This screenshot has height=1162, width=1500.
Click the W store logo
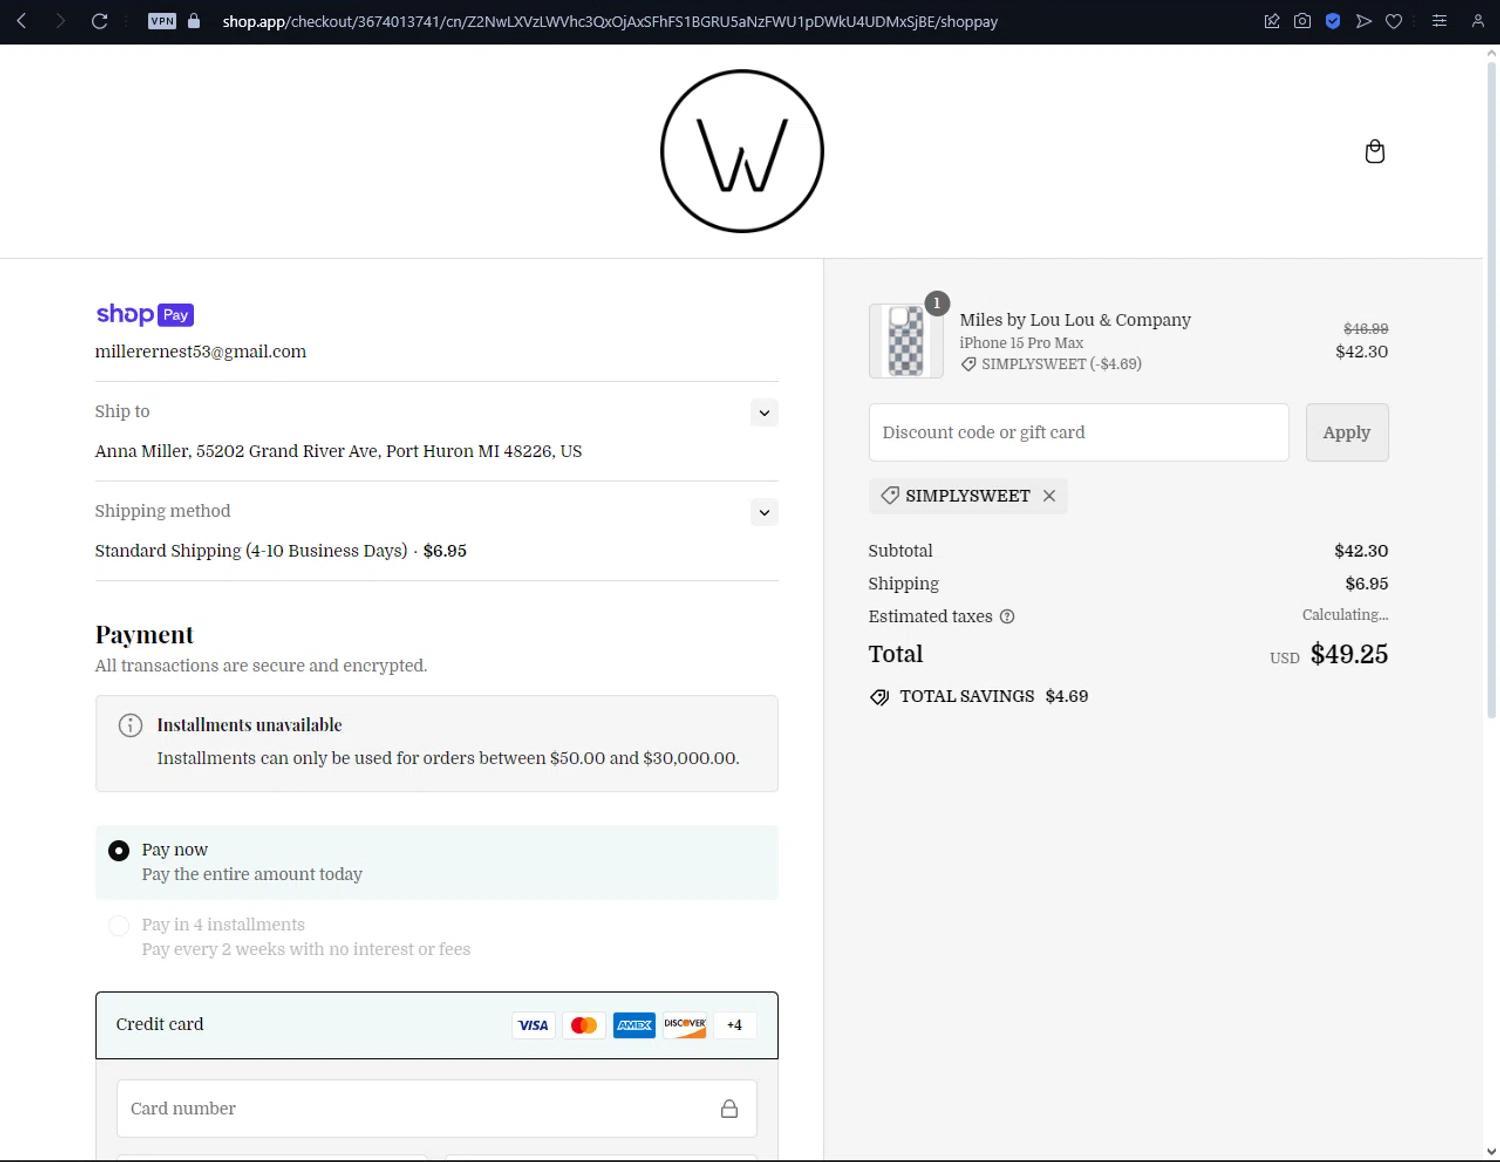tap(742, 151)
